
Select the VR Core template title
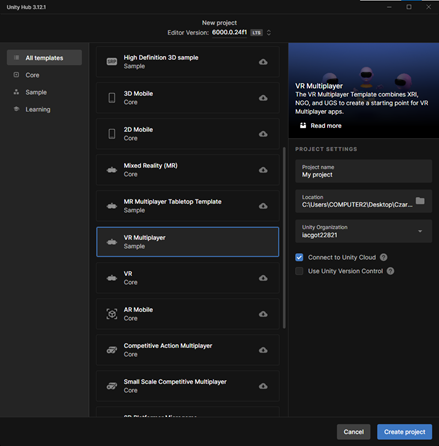click(x=128, y=274)
